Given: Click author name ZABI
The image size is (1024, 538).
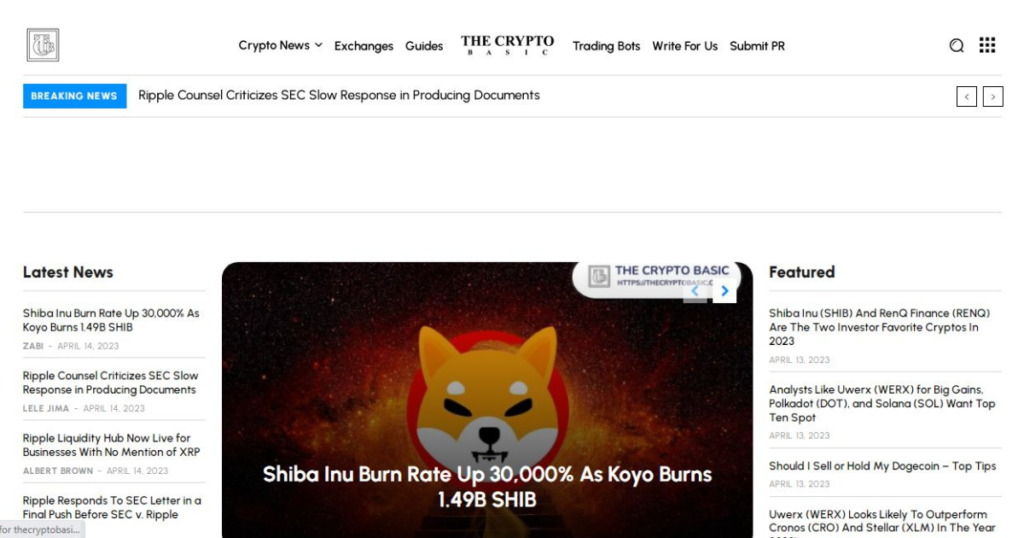Looking at the screenshot, I should point(33,346).
